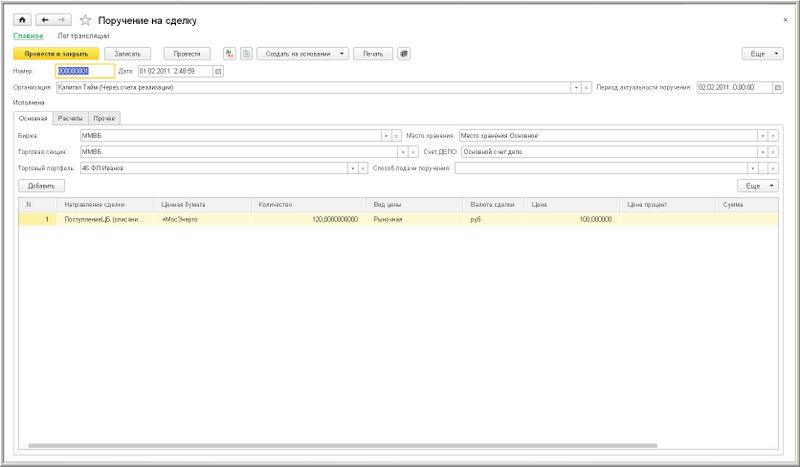Open the Организация dropdown list
This screenshot has width=800, height=467.
click(x=576, y=87)
